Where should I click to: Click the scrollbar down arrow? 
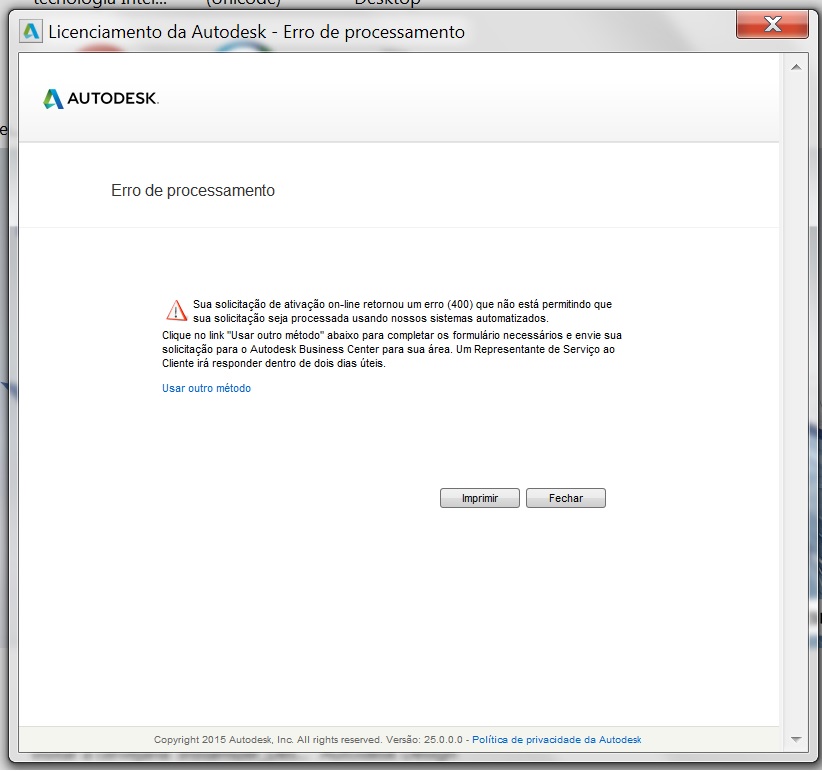click(x=796, y=740)
